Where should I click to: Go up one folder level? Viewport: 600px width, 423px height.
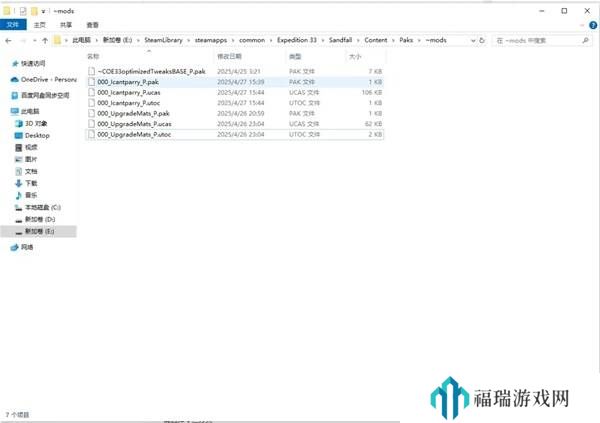pos(45,40)
